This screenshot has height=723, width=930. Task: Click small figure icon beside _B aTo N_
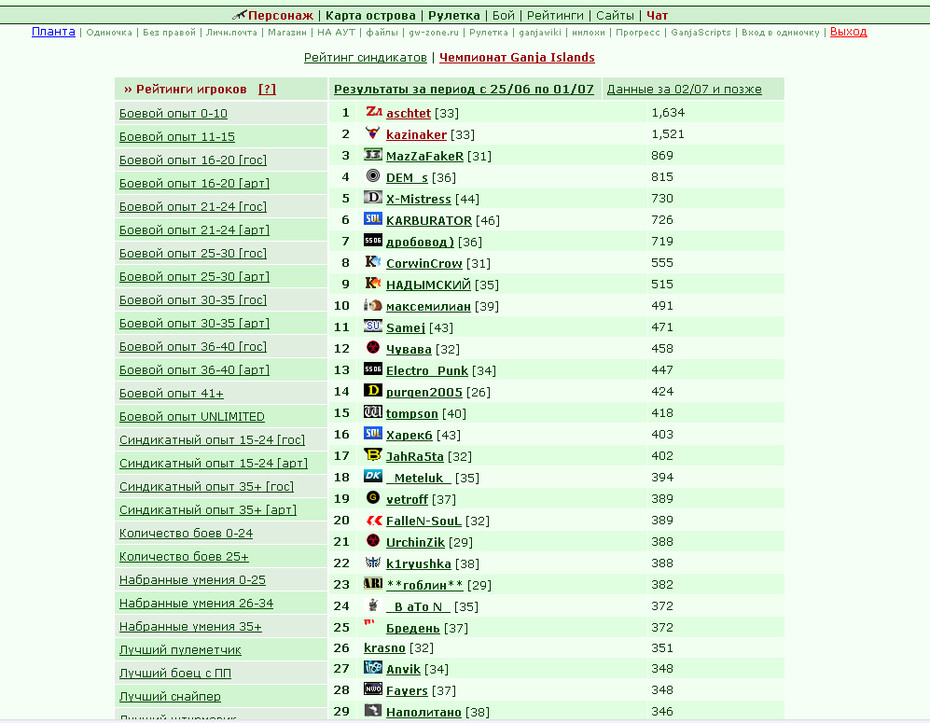(373, 605)
